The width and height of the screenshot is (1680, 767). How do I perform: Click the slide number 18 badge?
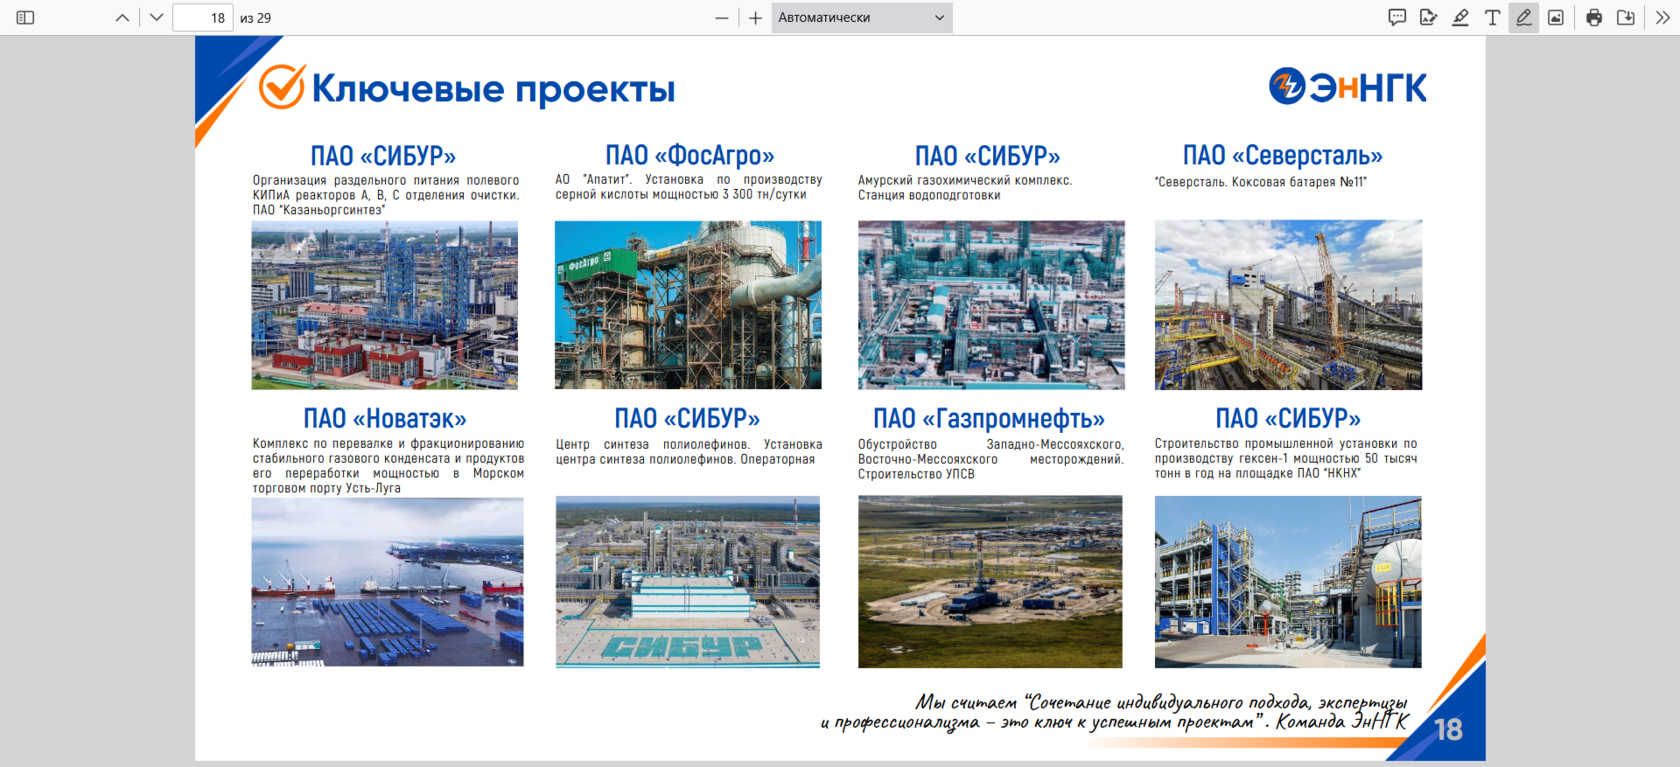pos(1448,730)
